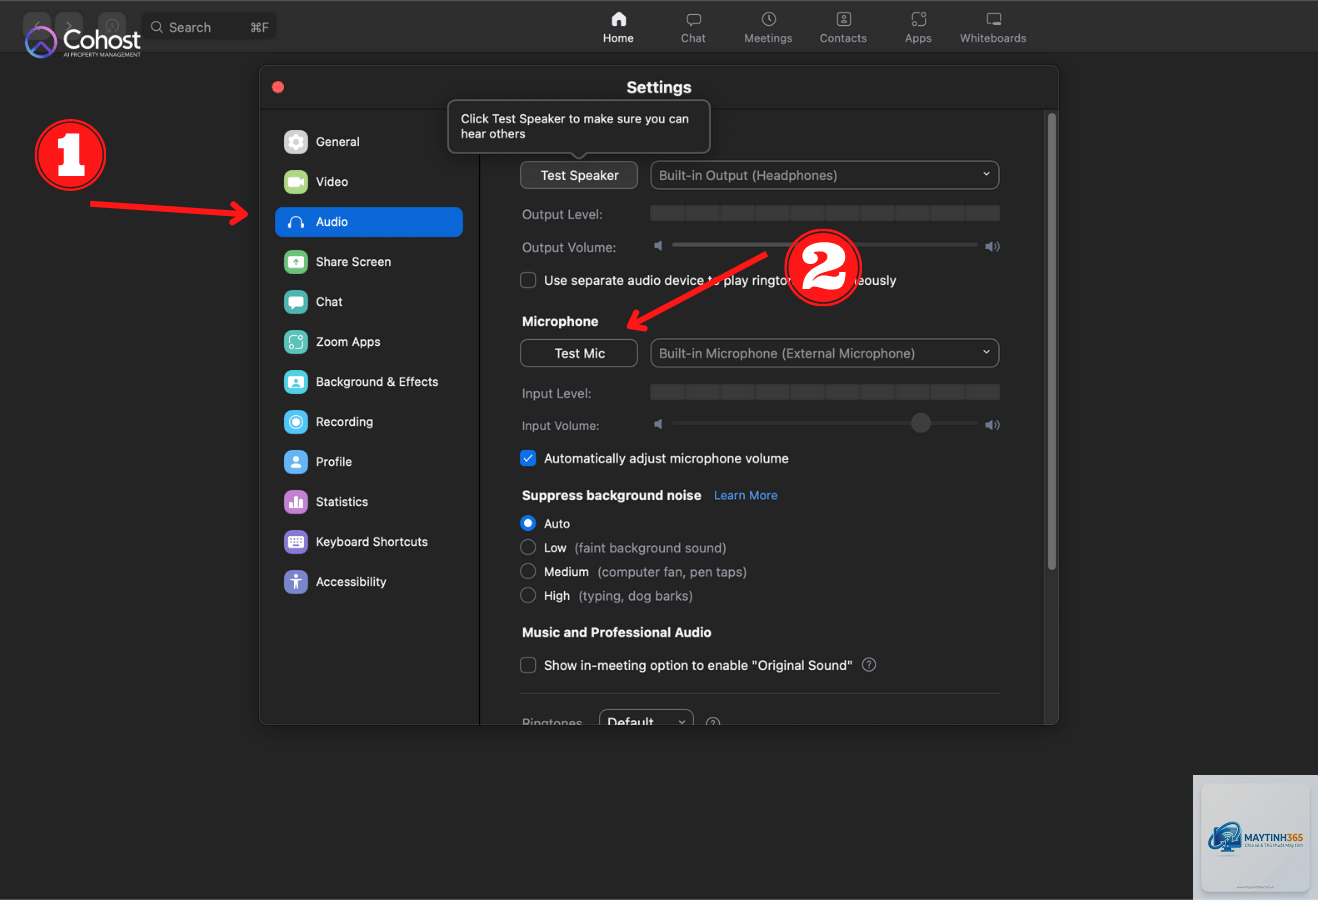
Task: Uncheck Automatically adjust microphone volume
Action: pos(528,458)
